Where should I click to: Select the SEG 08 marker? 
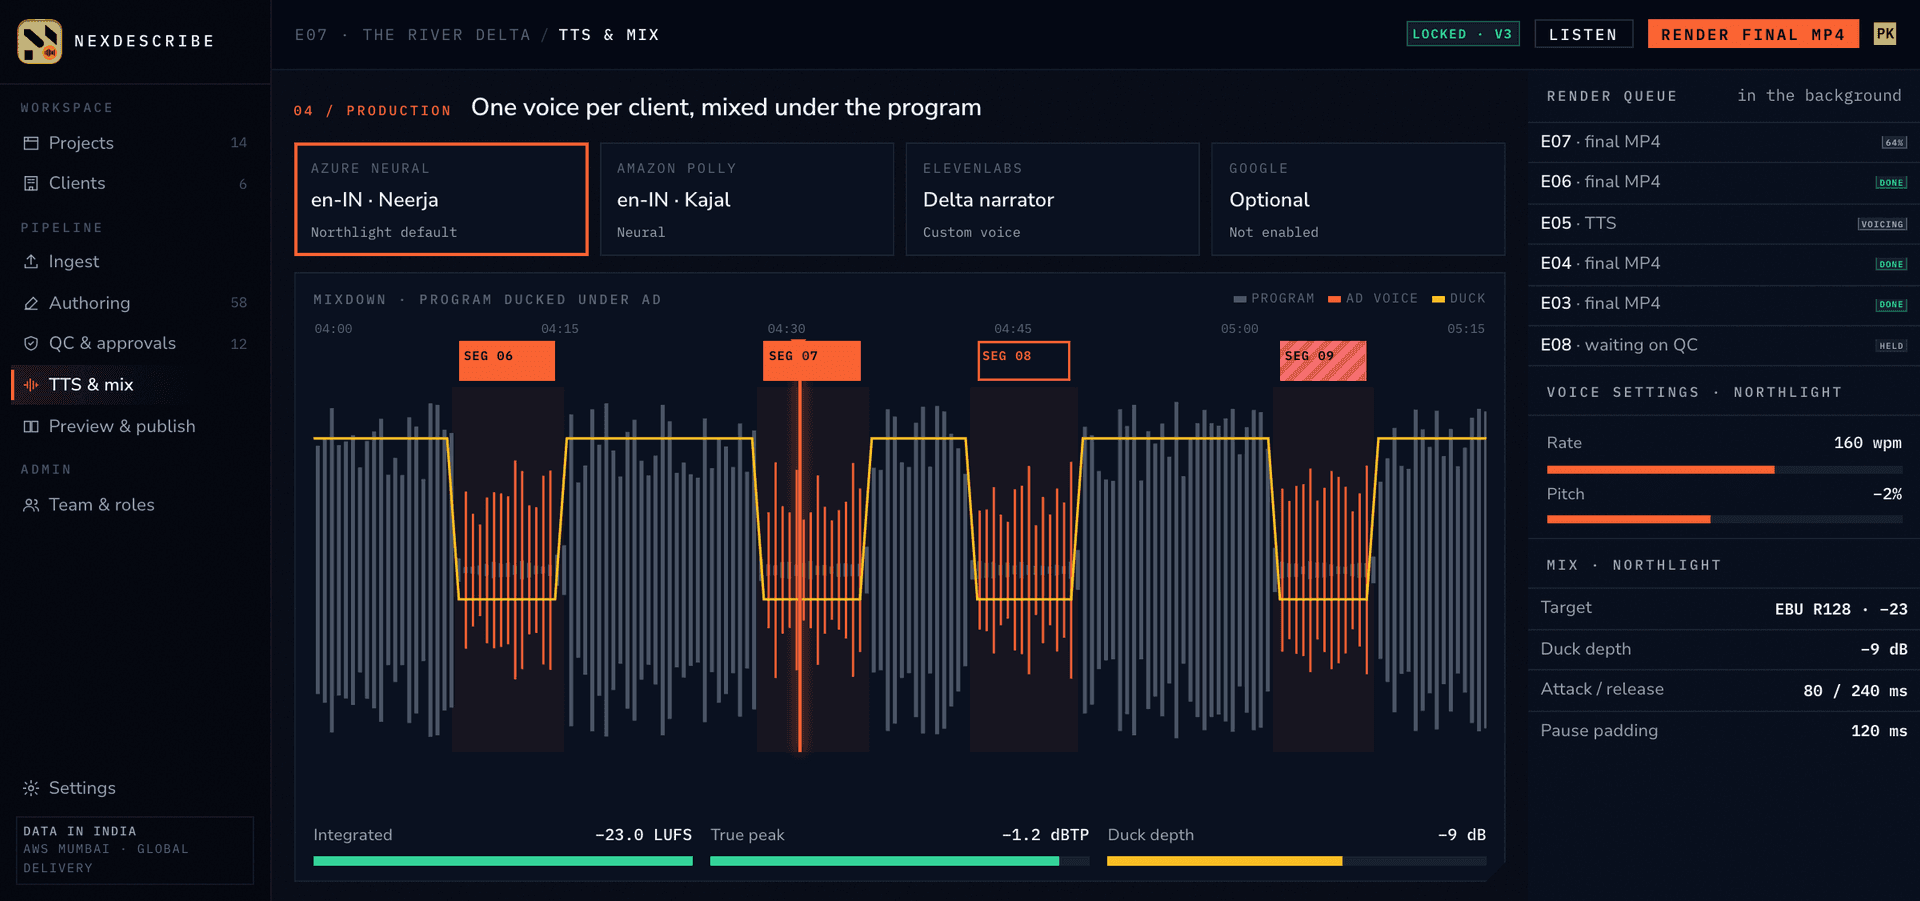coord(1024,361)
